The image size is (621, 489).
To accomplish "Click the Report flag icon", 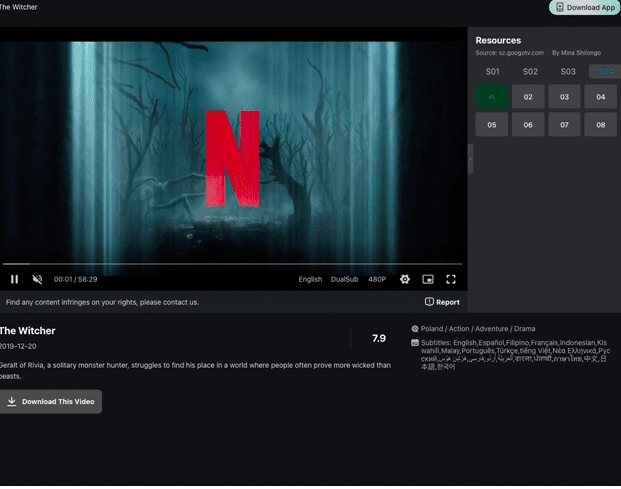I will (x=429, y=302).
